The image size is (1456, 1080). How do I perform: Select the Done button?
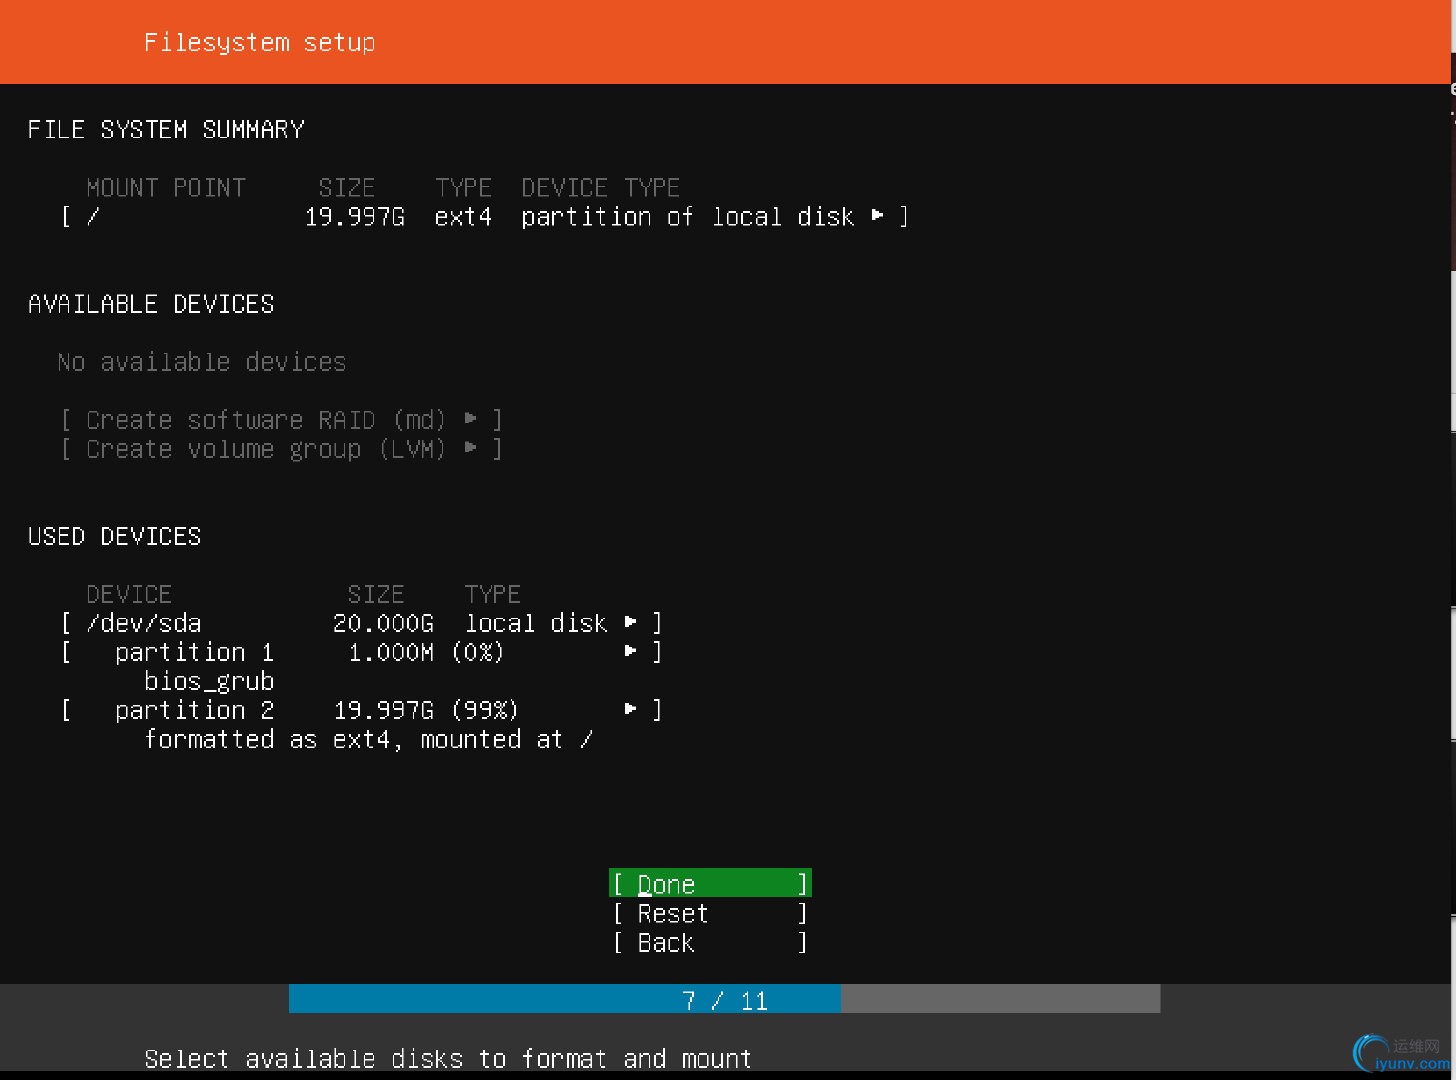point(710,884)
